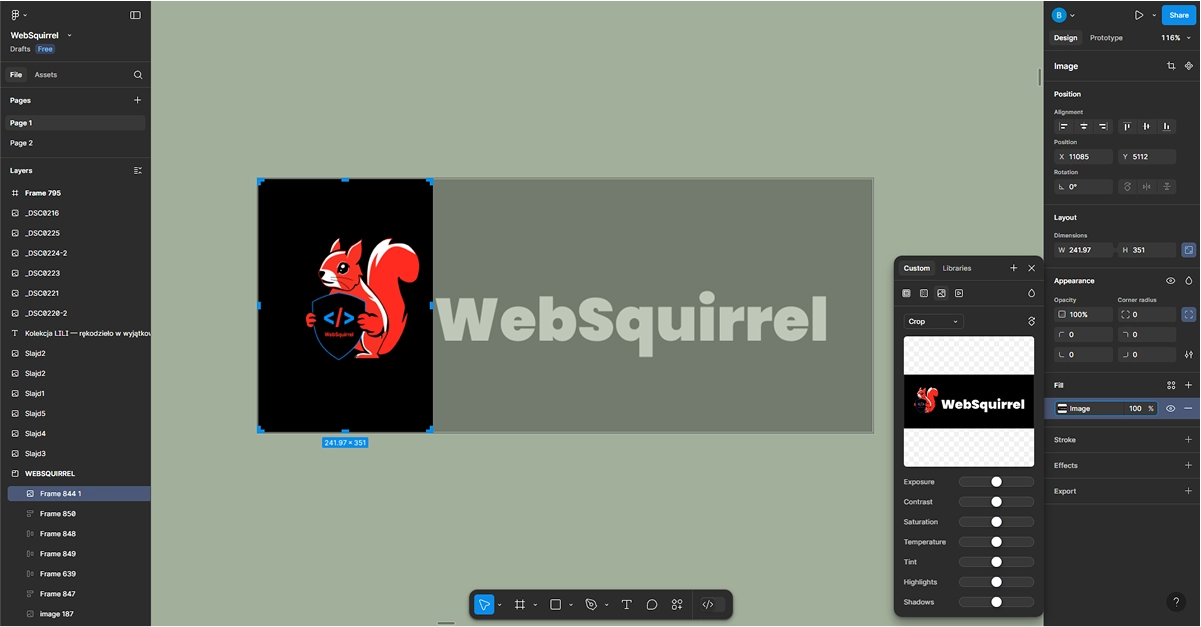Screen dimensions: 1201x627
Task: Select the Move tool in the bottom toolbar
Action: (484, 604)
